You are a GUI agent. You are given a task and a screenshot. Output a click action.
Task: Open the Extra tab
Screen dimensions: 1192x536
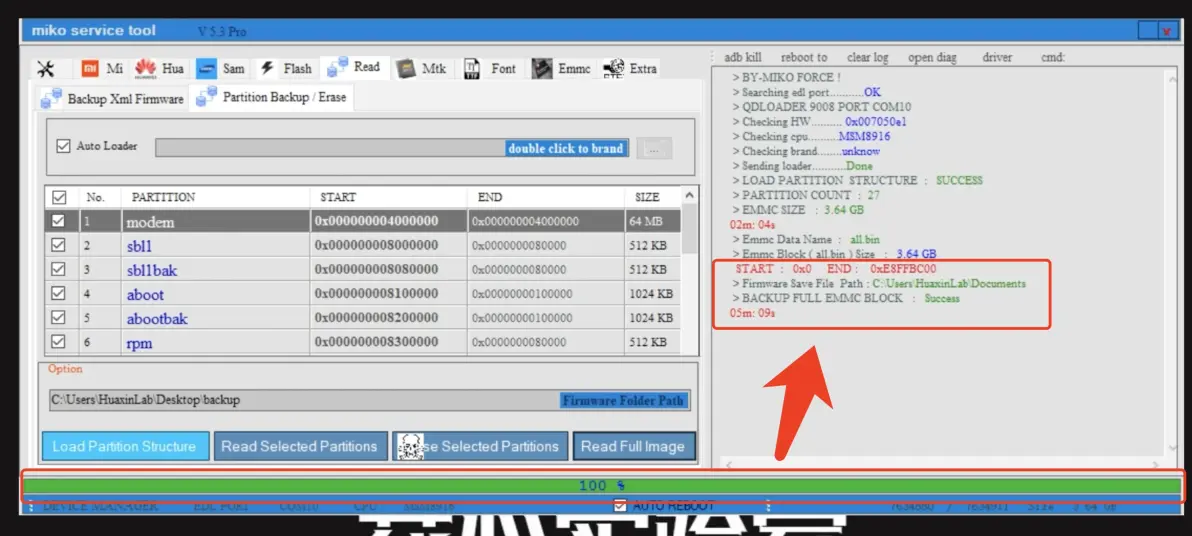630,69
